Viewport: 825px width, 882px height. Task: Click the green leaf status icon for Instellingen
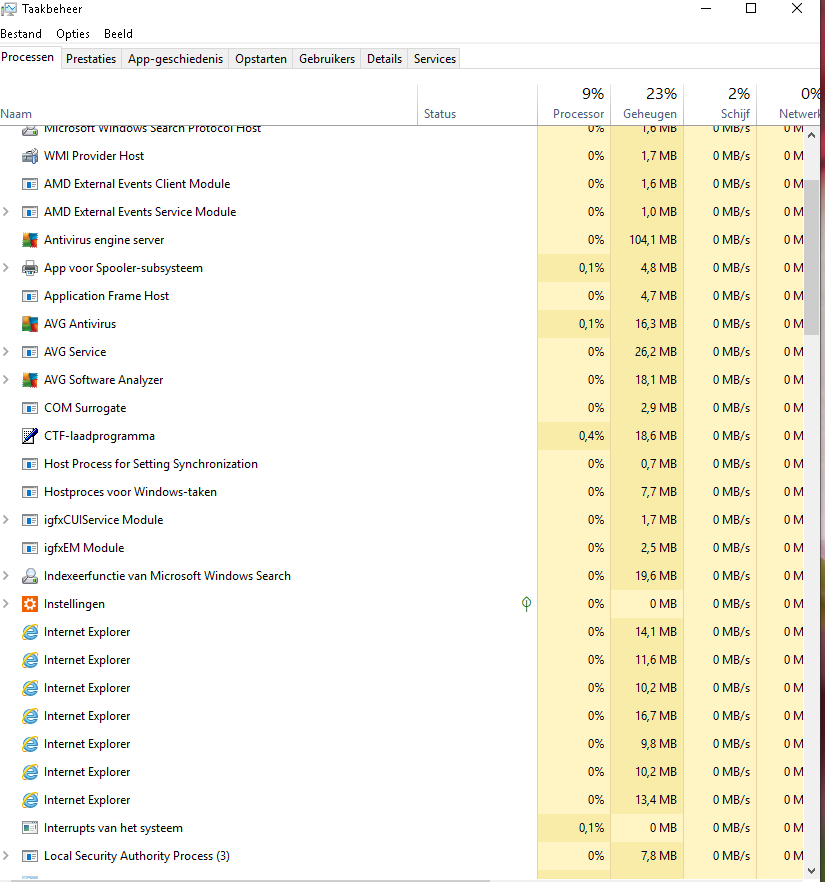tap(526, 604)
